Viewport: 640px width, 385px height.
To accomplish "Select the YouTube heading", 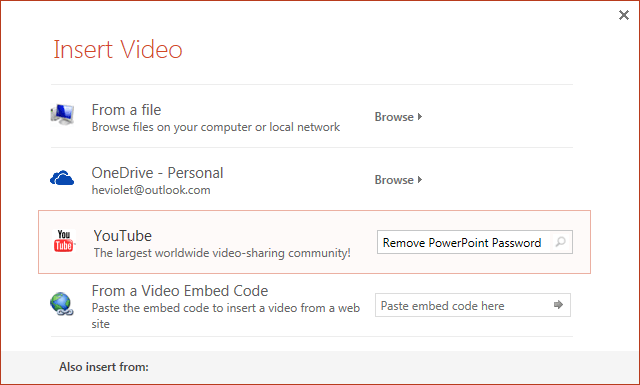I will coord(122,236).
